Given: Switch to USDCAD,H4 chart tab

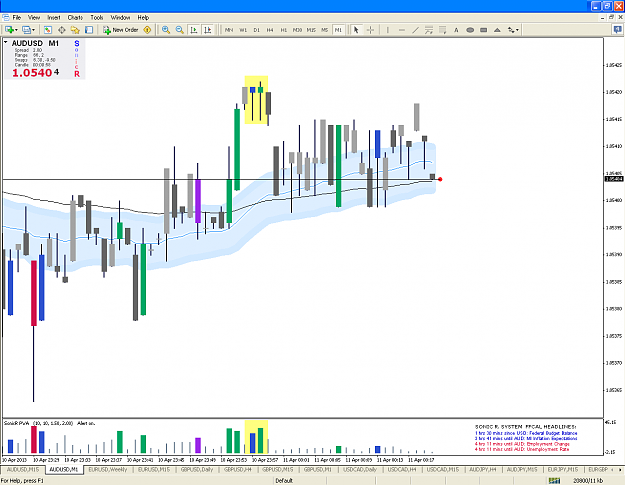Looking at the screenshot, I should click(x=401, y=470).
